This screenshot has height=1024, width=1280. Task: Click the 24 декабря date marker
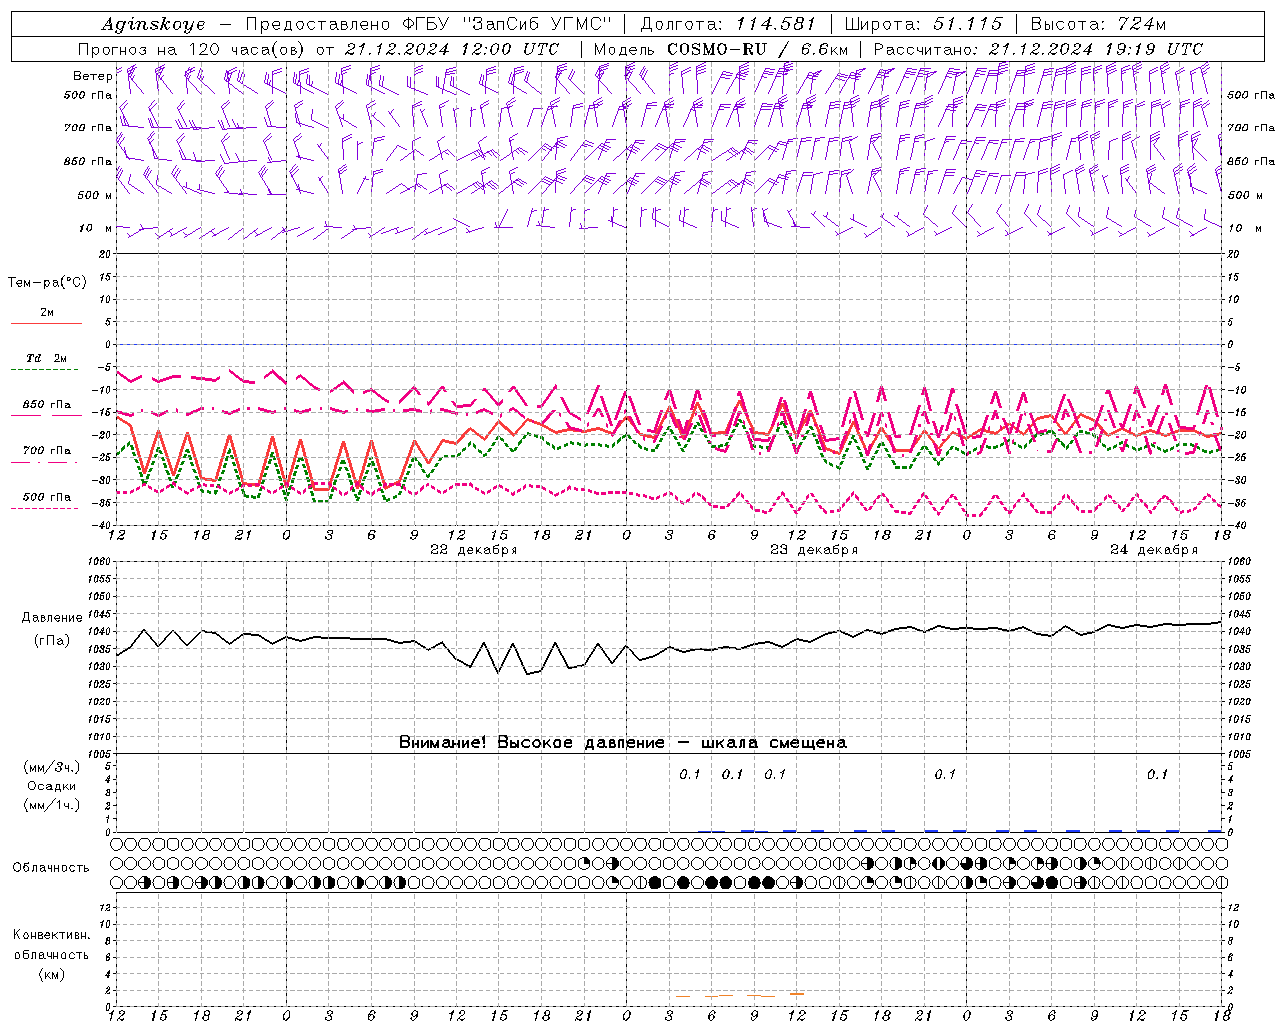(1153, 550)
